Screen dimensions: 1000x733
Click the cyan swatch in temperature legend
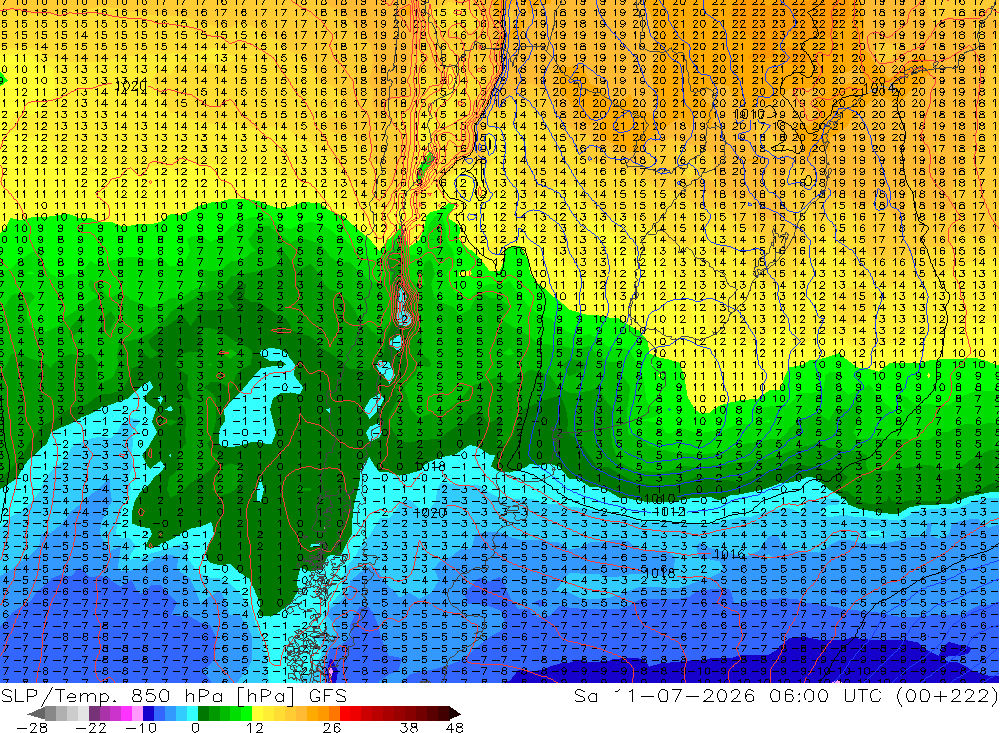193,713
